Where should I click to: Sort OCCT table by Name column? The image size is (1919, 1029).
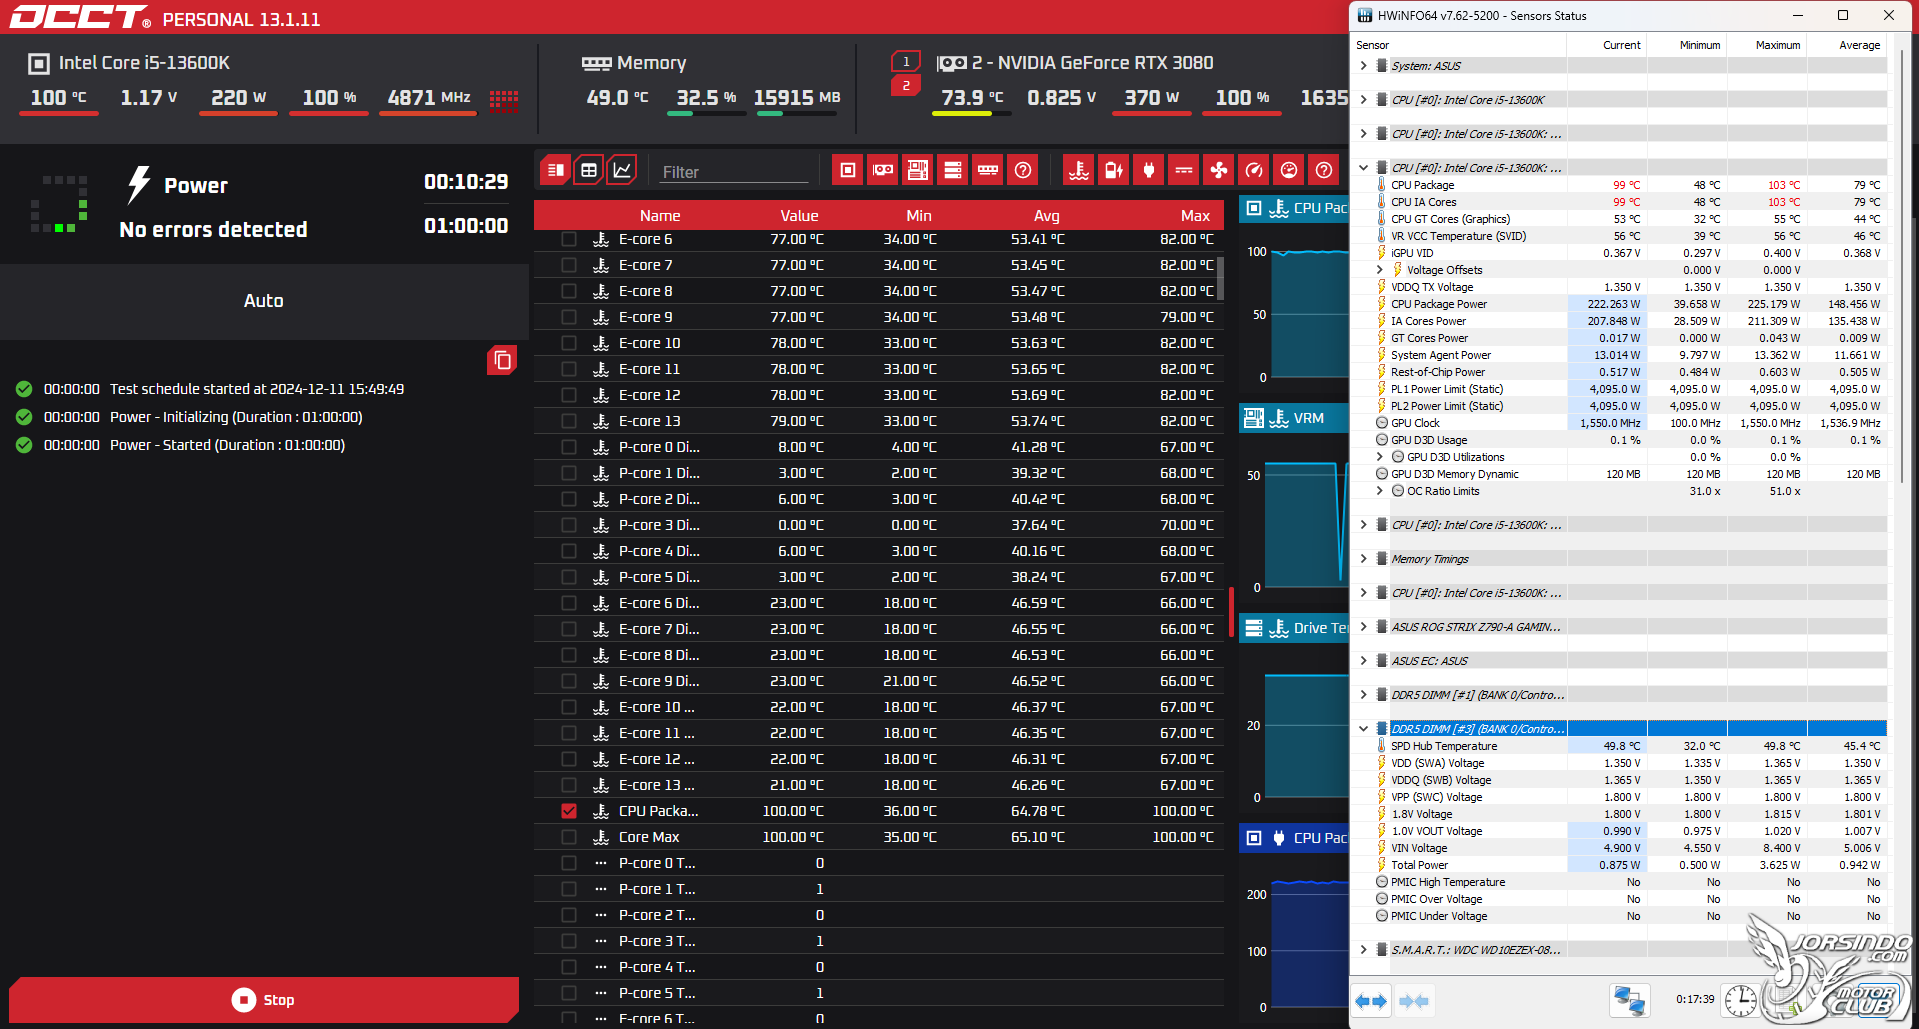click(660, 215)
